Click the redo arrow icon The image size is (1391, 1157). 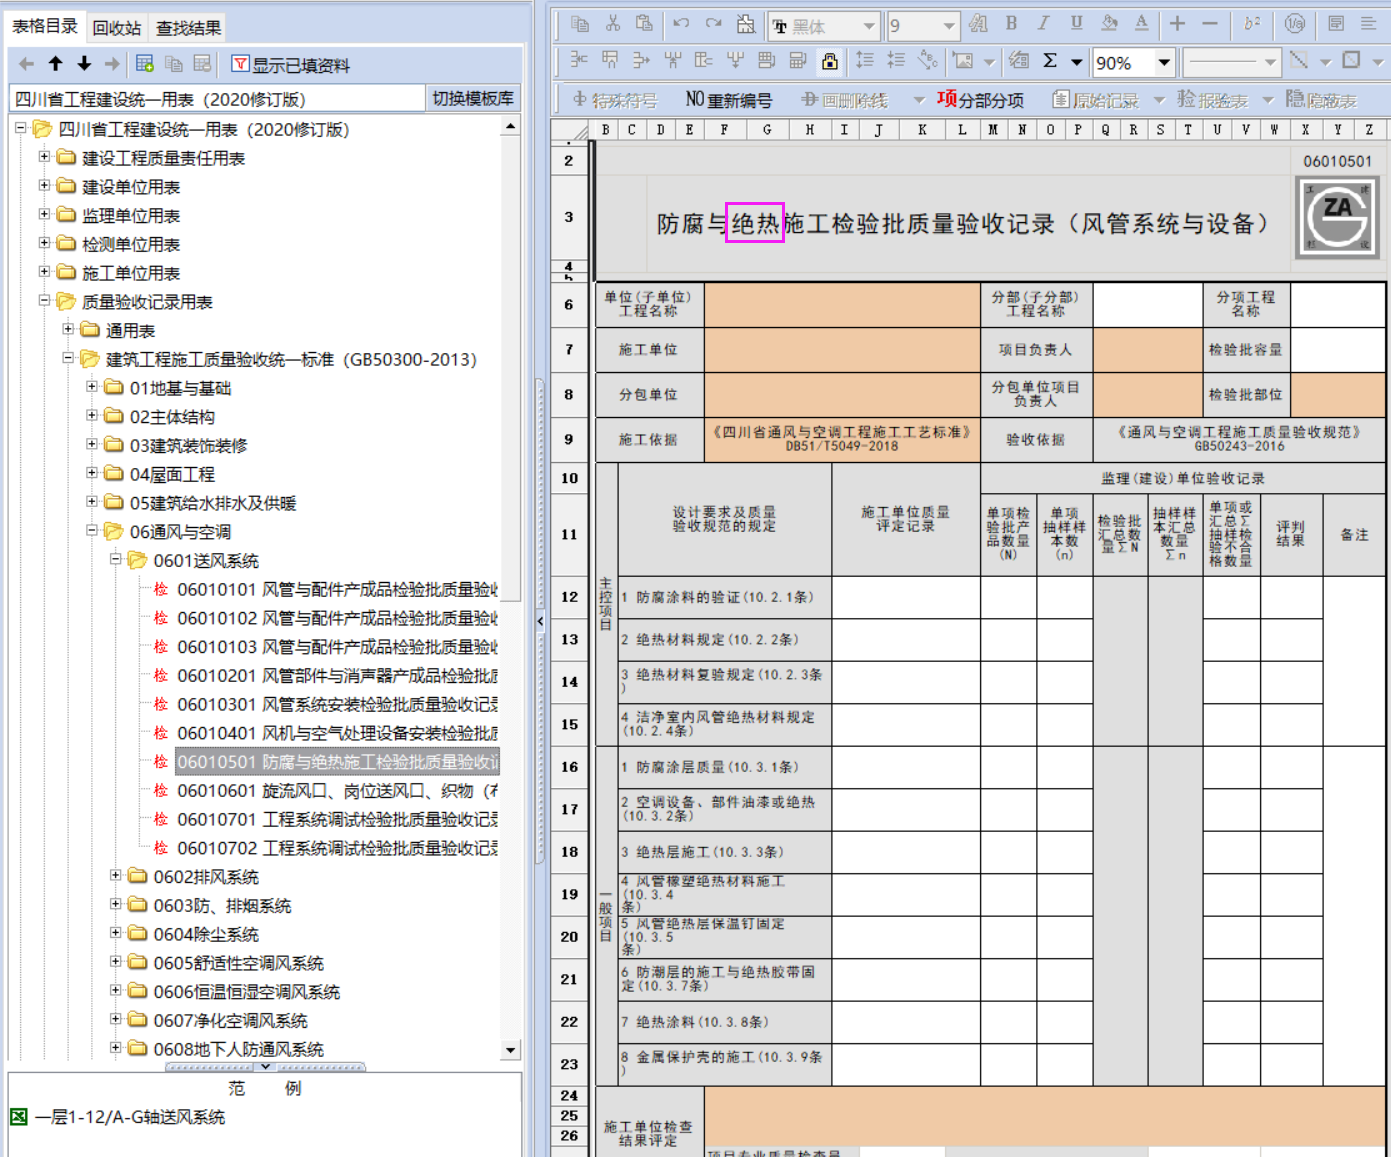click(x=713, y=23)
